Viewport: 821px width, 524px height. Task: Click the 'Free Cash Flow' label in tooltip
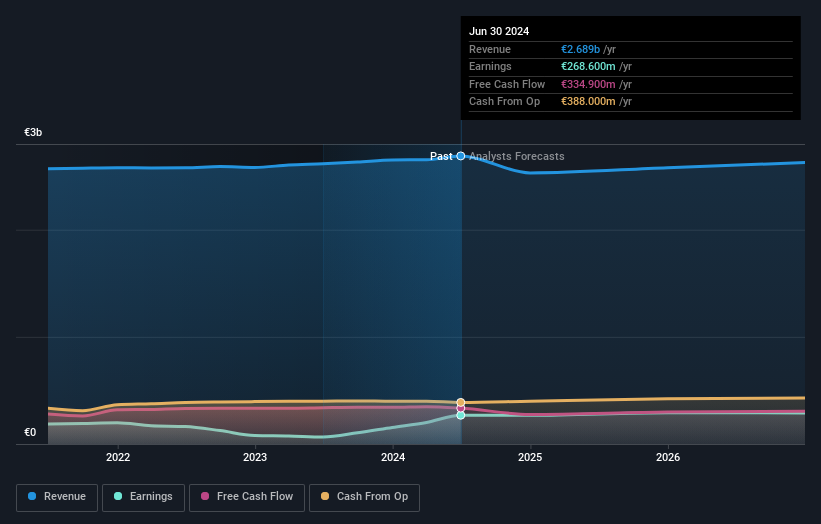(x=507, y=84)
